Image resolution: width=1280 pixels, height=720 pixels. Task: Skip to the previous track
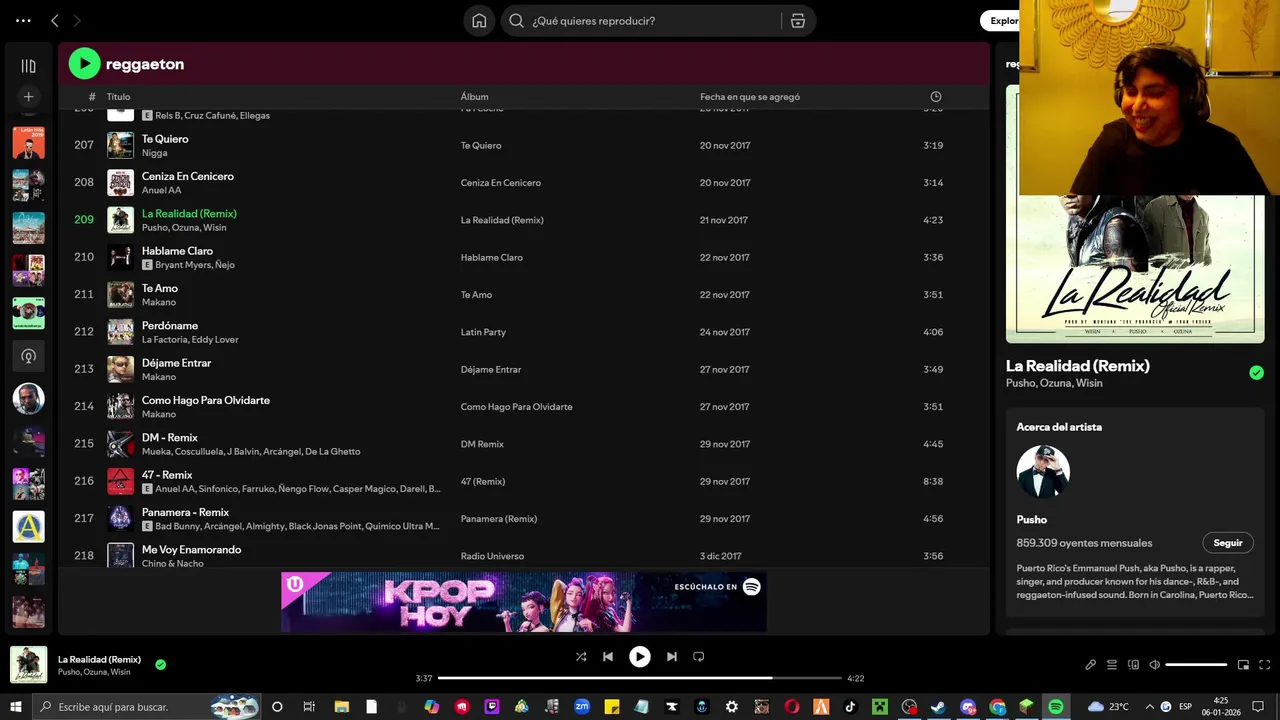(x=608, y=657)
